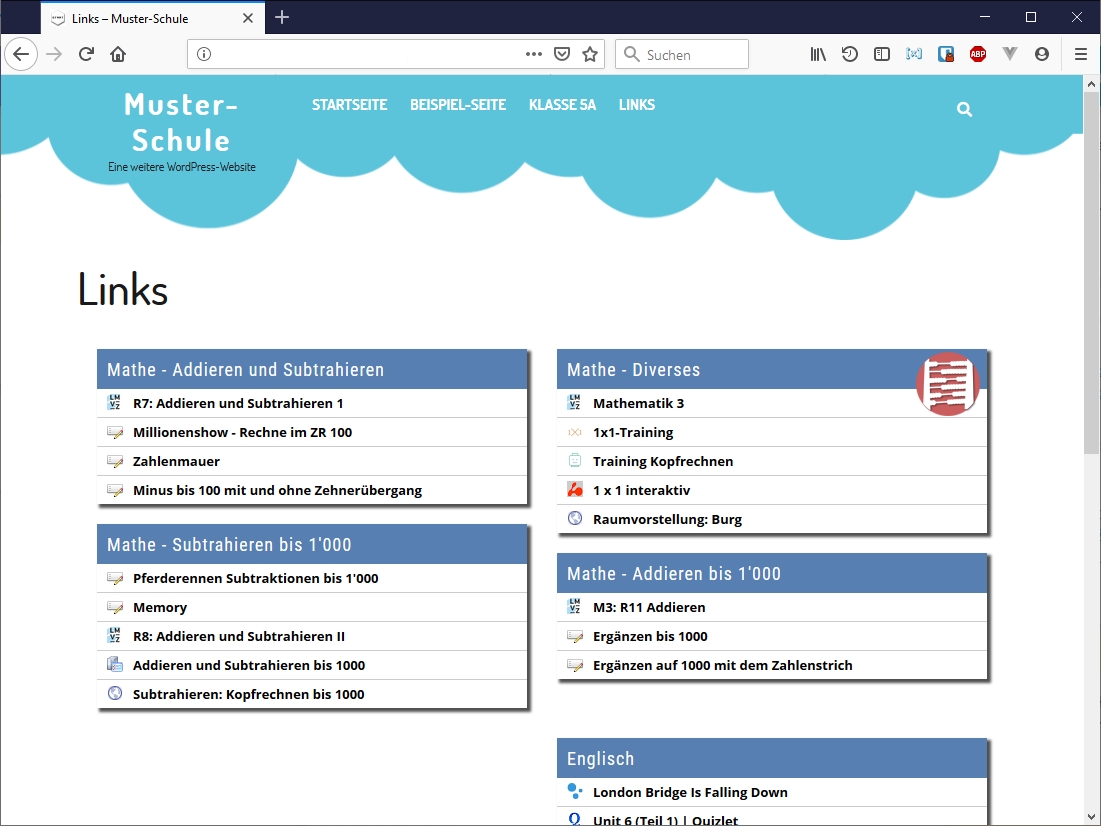Open Addieren und Subtrahieren bis 1000 link

pos(249,664)
